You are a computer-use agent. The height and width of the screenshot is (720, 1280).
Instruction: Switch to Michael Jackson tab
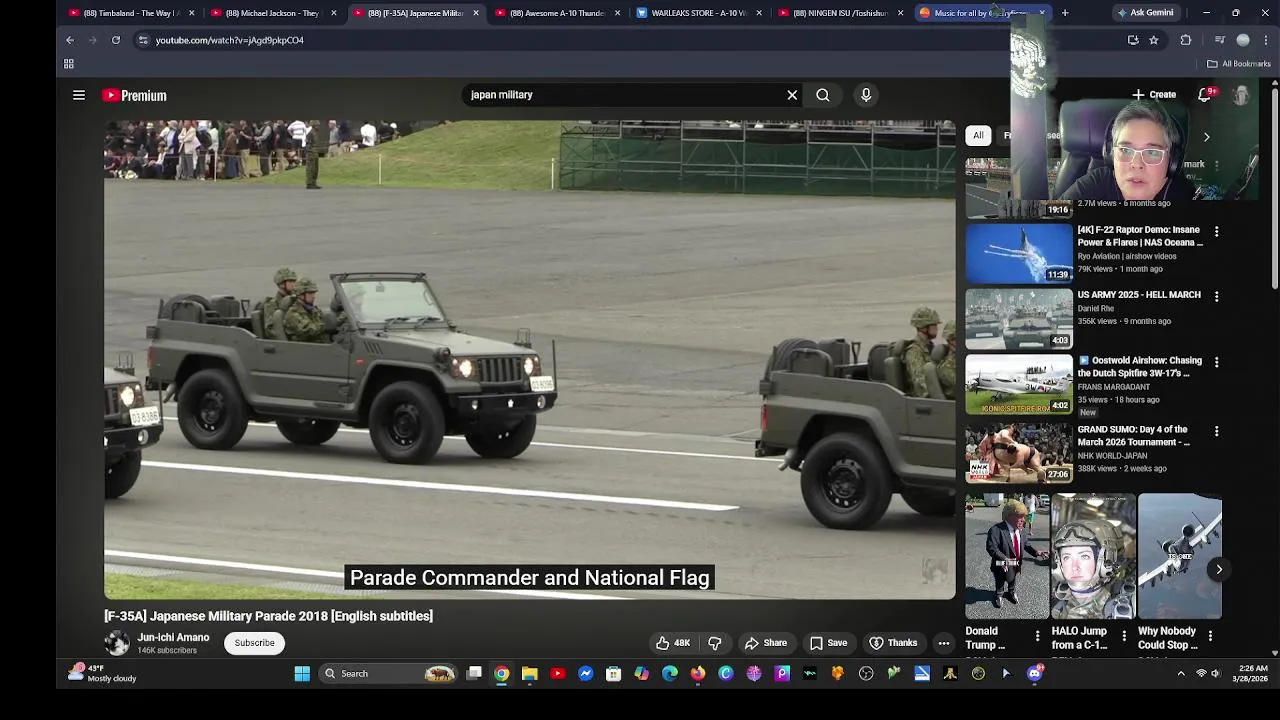[x=272, y=13]
